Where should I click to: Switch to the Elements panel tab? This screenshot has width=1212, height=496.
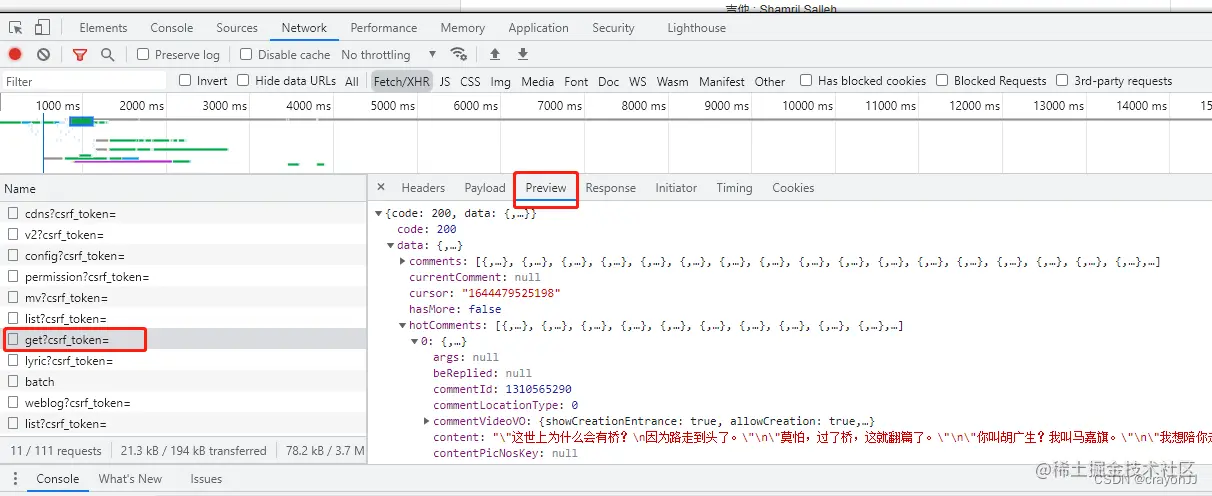tap(103, 28)
